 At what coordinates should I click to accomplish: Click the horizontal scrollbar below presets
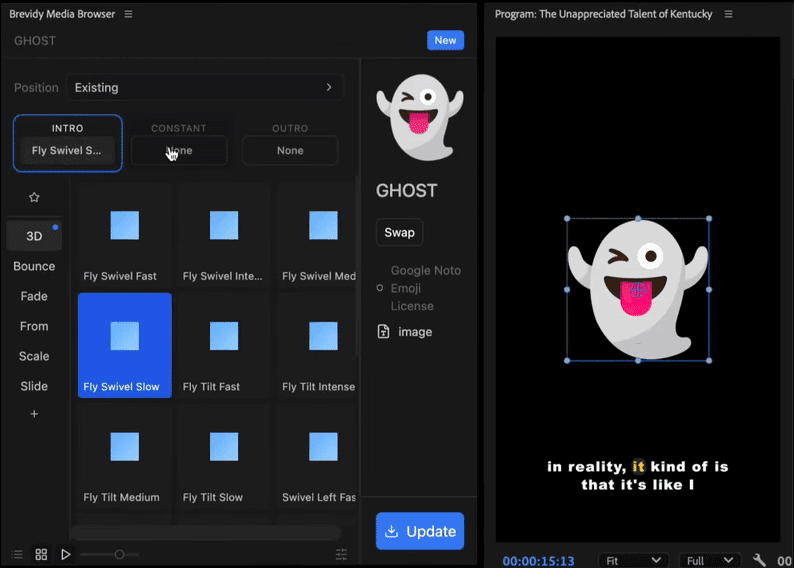pos(206,532)
